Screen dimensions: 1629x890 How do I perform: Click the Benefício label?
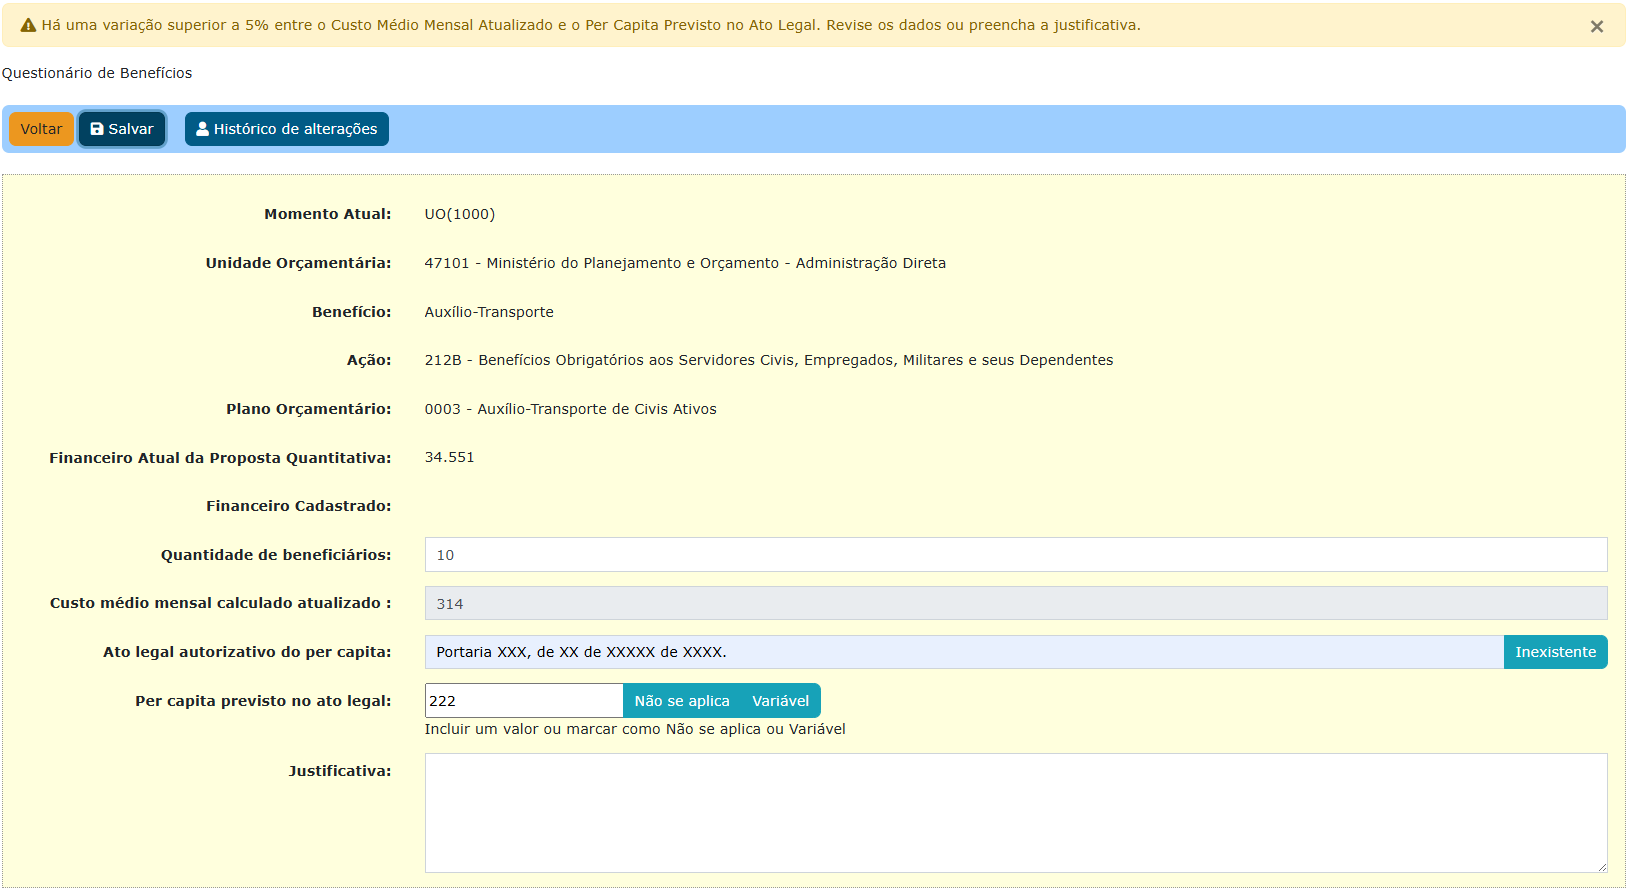352,312
